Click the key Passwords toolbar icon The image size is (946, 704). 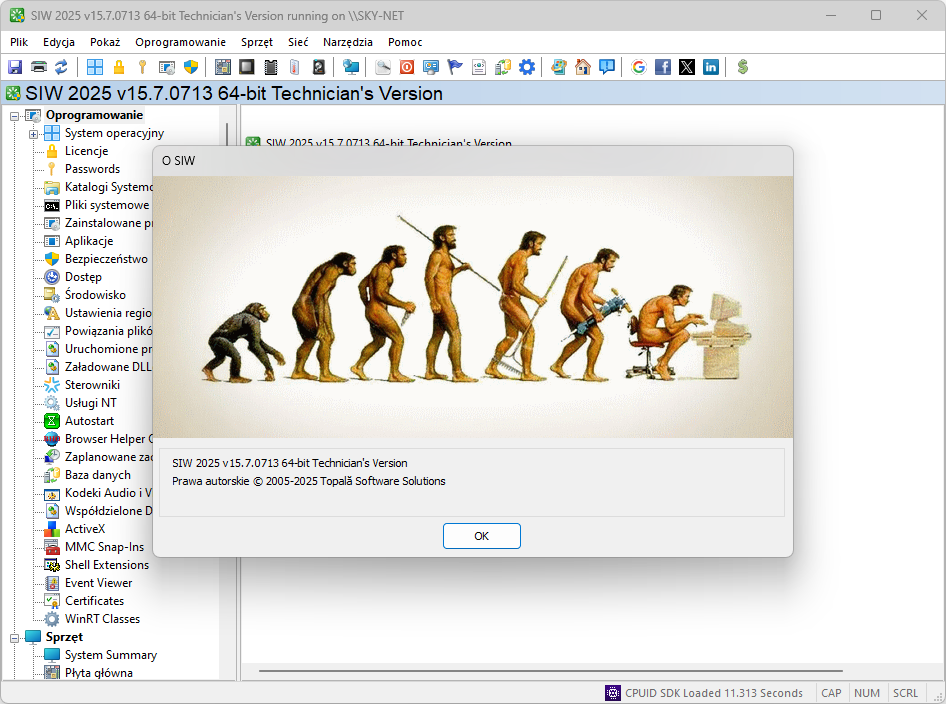142,67
